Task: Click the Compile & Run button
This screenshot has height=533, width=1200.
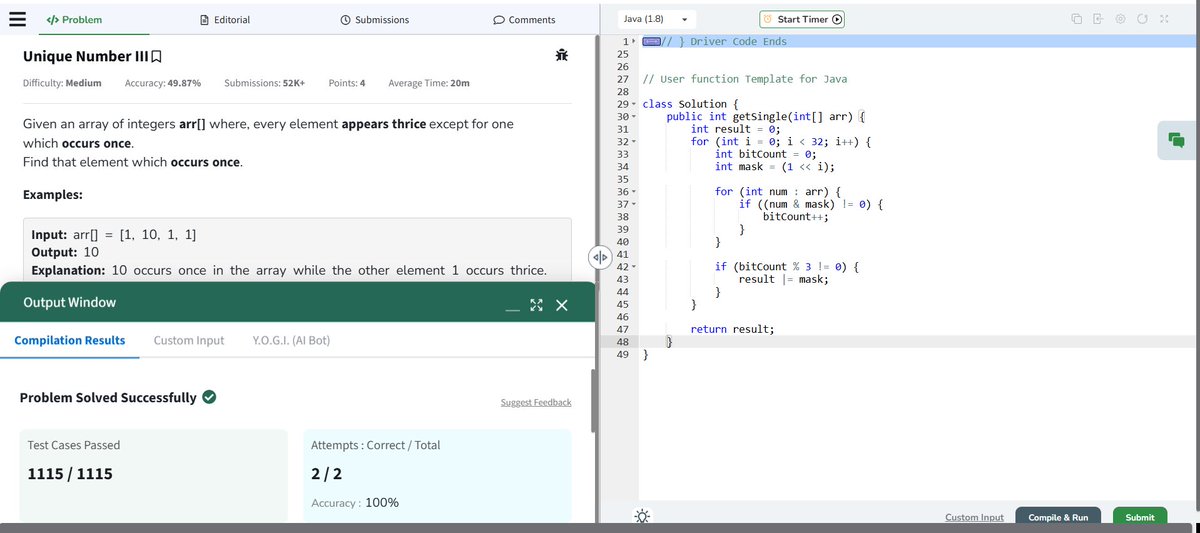Action: click(1059, 517)
